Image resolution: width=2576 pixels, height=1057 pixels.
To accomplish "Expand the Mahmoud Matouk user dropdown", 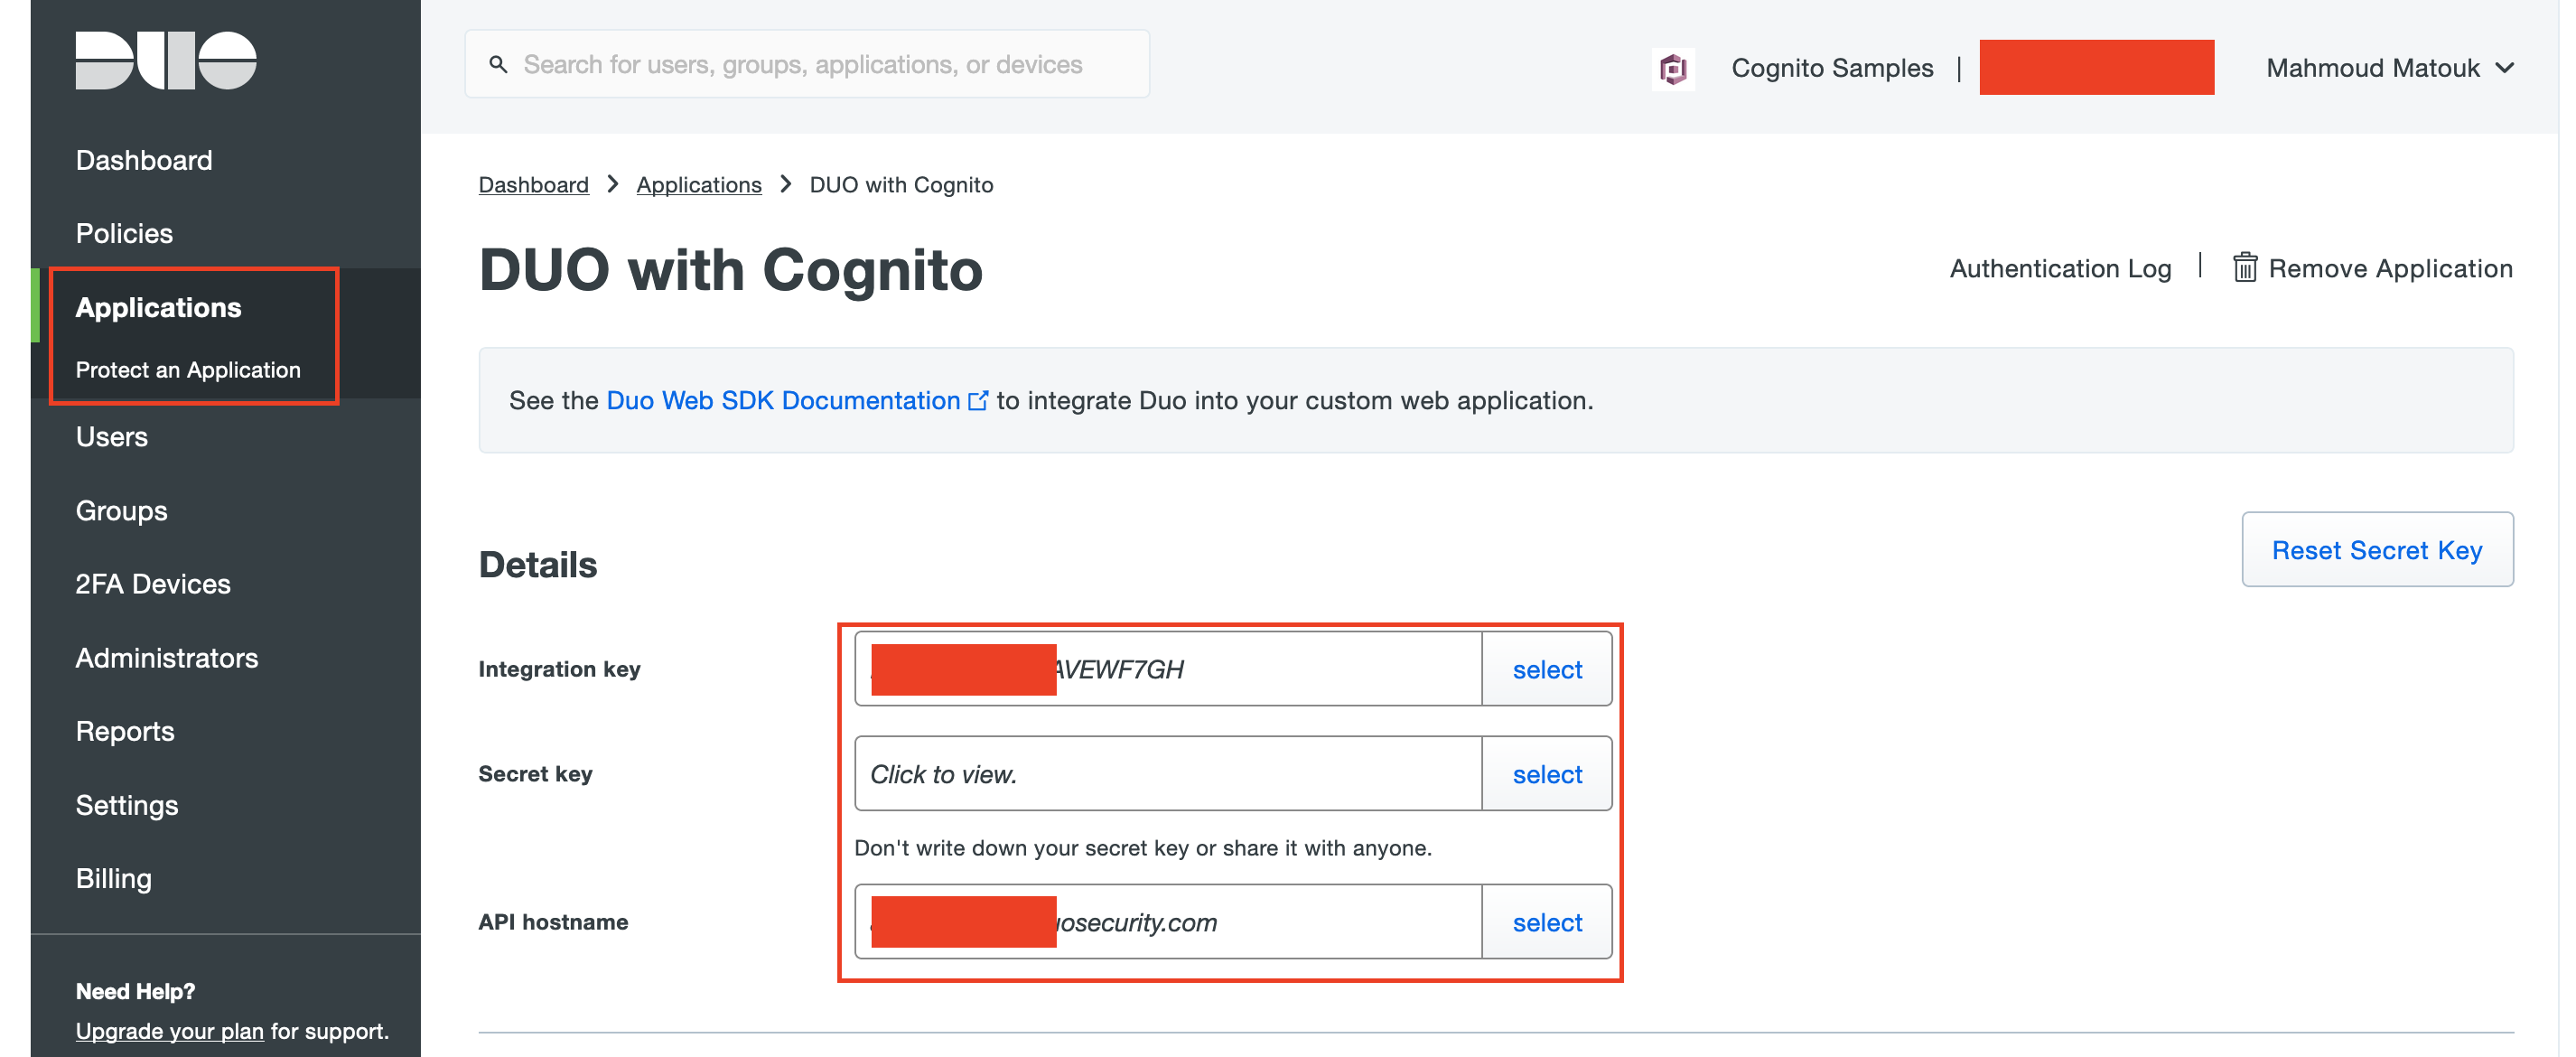I will coord(2390,68).
